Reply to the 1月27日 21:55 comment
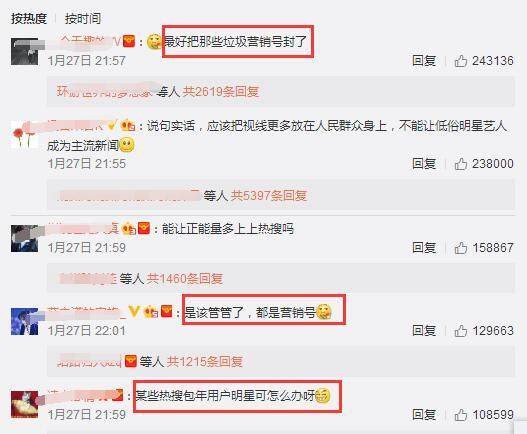527x434 pixels. pyautogui.click(x=424, y=164)
